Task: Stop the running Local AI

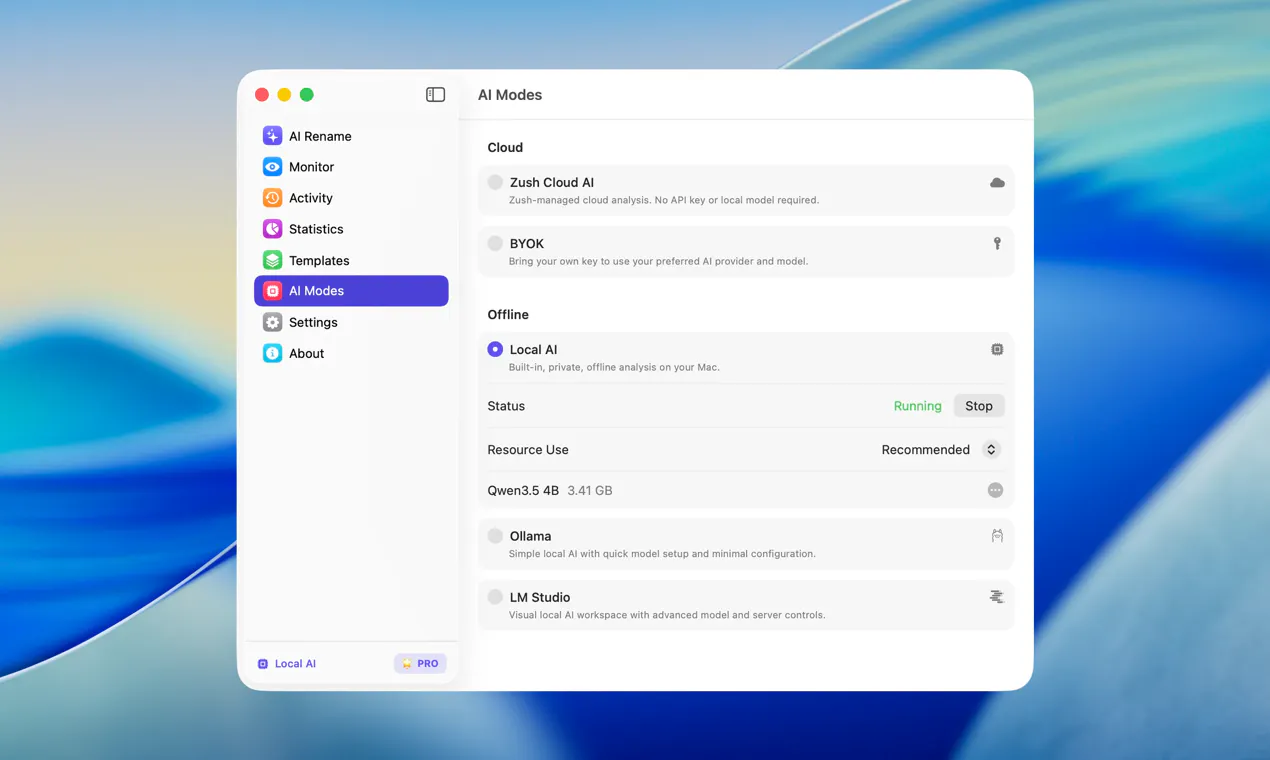Action: (x=979, y=406)
